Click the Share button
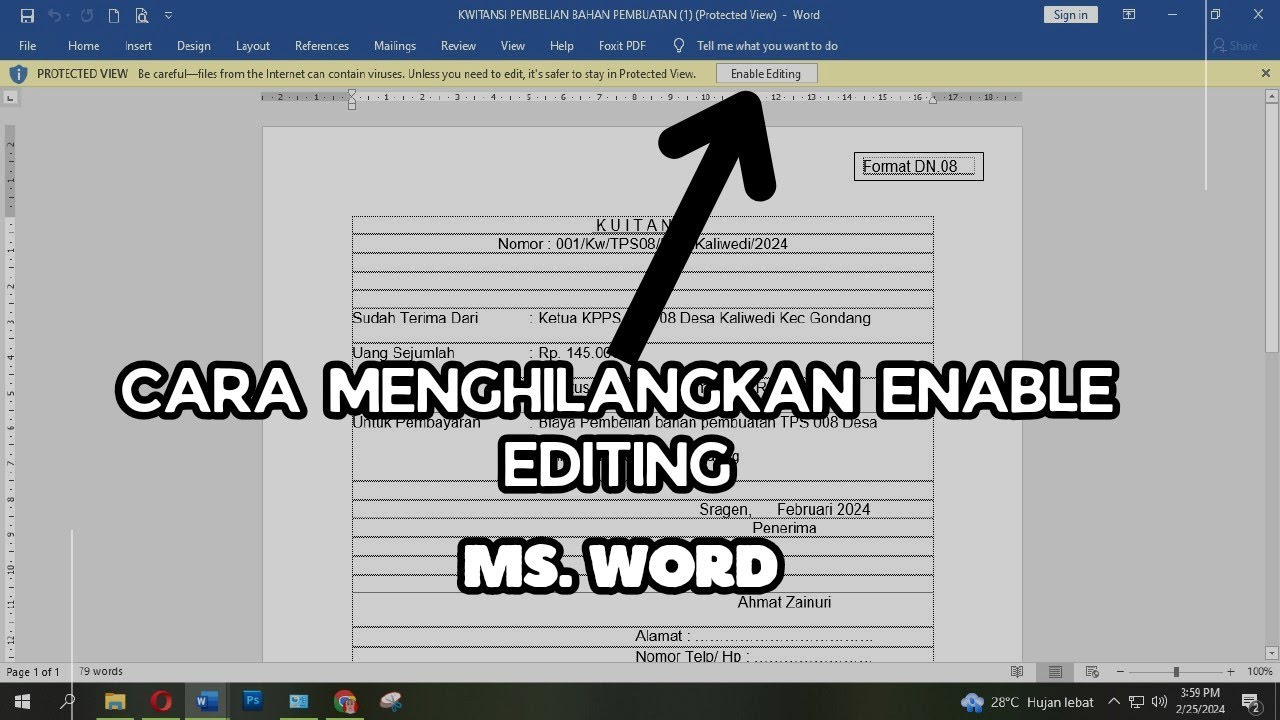1280x720 pixels. point(1235,46)
